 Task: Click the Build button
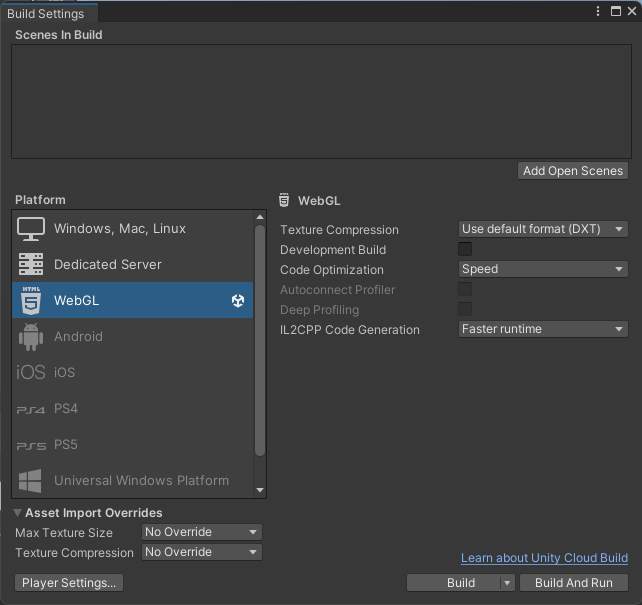pyautogui.click(x=454, y=582)
